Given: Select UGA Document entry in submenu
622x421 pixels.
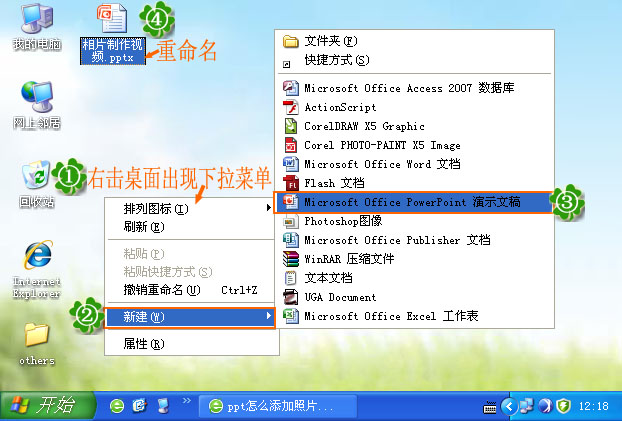Looking at the screenshot, I should point(414,297).
